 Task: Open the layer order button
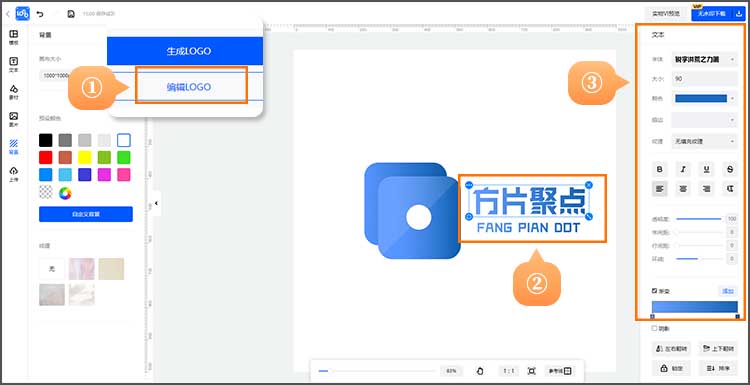click(717, 368)
